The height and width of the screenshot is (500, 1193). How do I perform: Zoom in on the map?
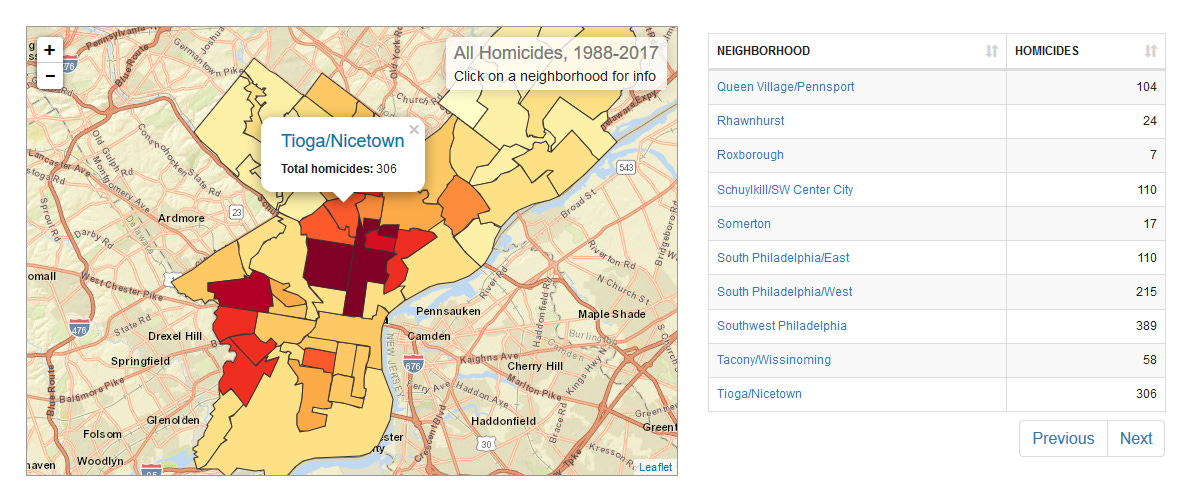coord(50,50)
